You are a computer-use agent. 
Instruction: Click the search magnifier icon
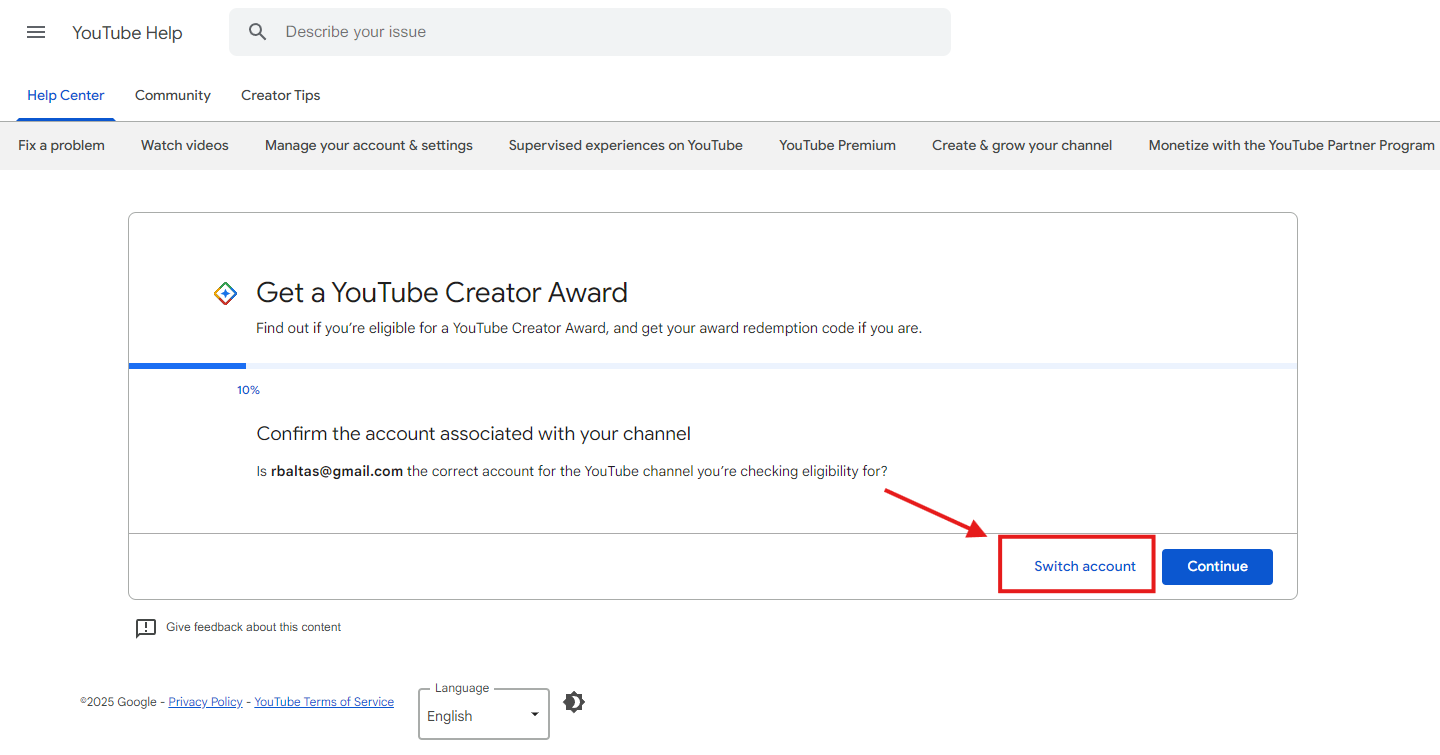click(258, 32)
